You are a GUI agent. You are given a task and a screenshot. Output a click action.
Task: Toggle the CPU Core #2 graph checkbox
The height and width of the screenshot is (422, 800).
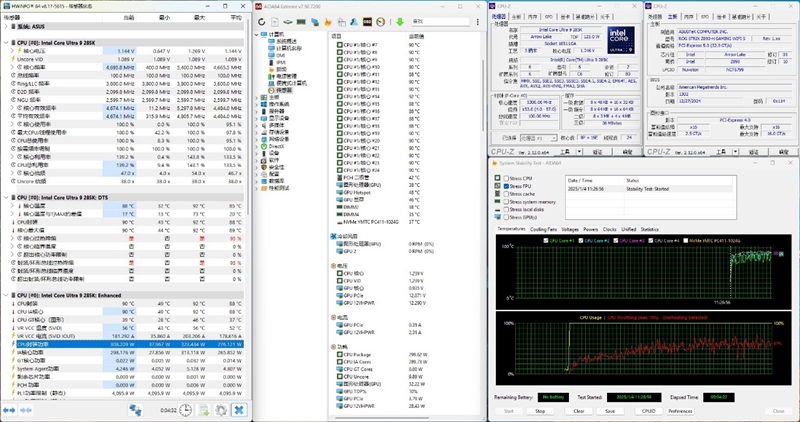click(582, 240)
